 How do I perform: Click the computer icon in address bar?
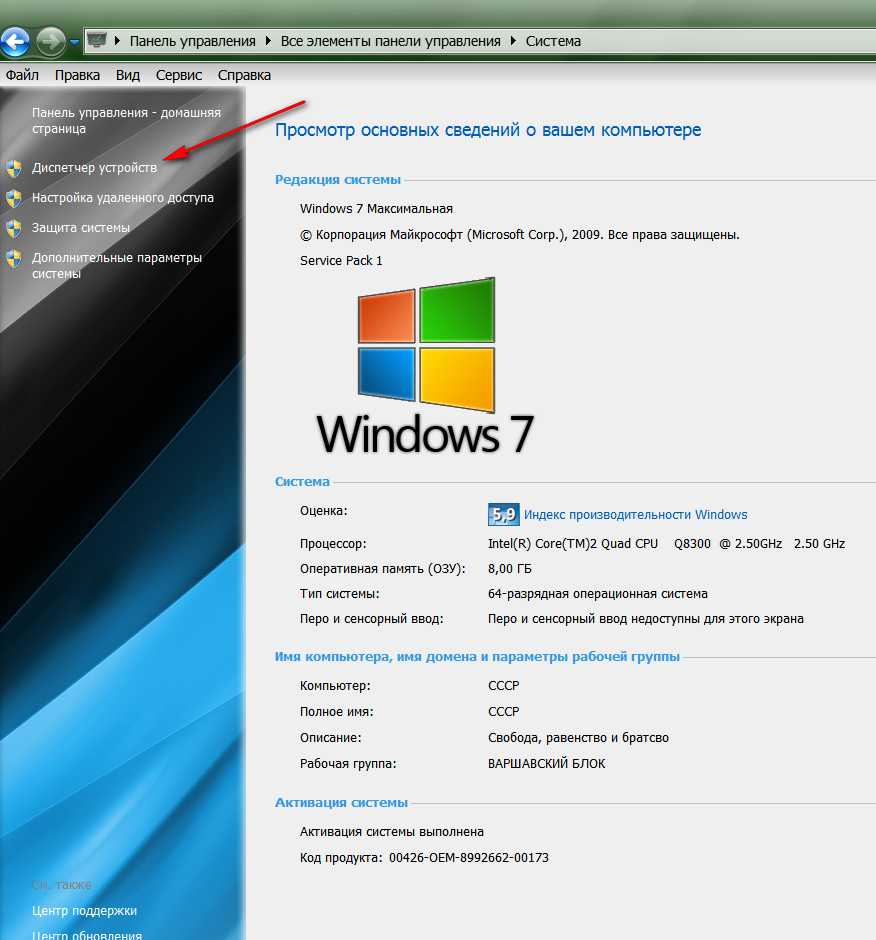click(98, 41)
